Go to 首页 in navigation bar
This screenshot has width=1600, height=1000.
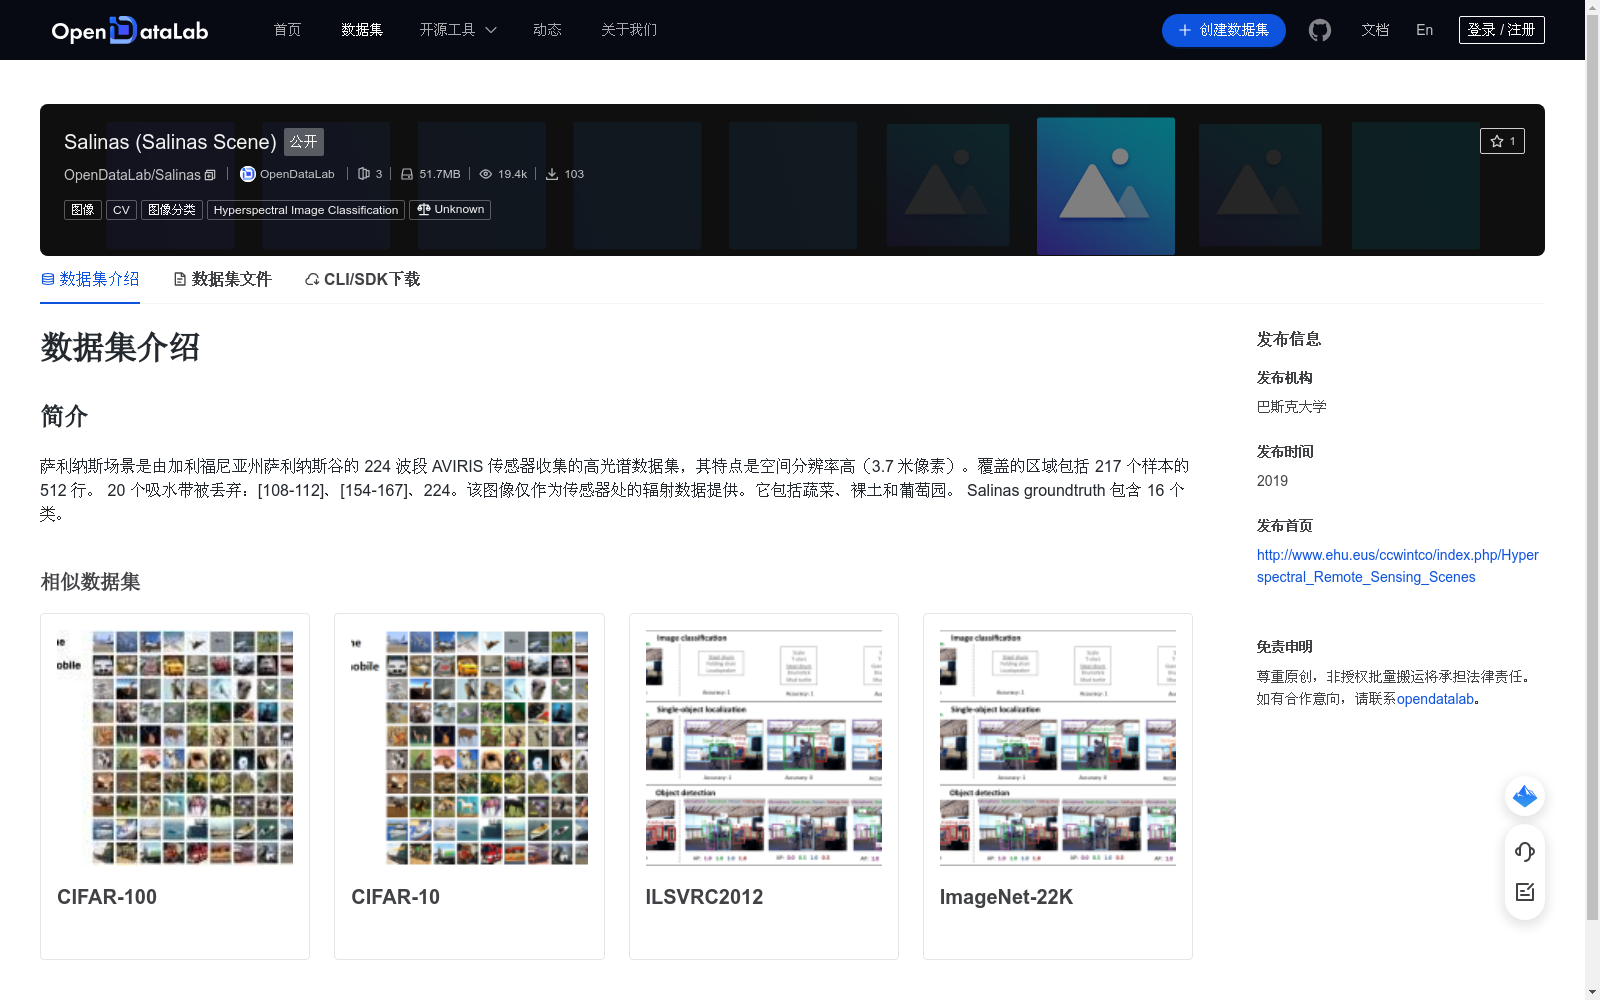coord(288,30)
